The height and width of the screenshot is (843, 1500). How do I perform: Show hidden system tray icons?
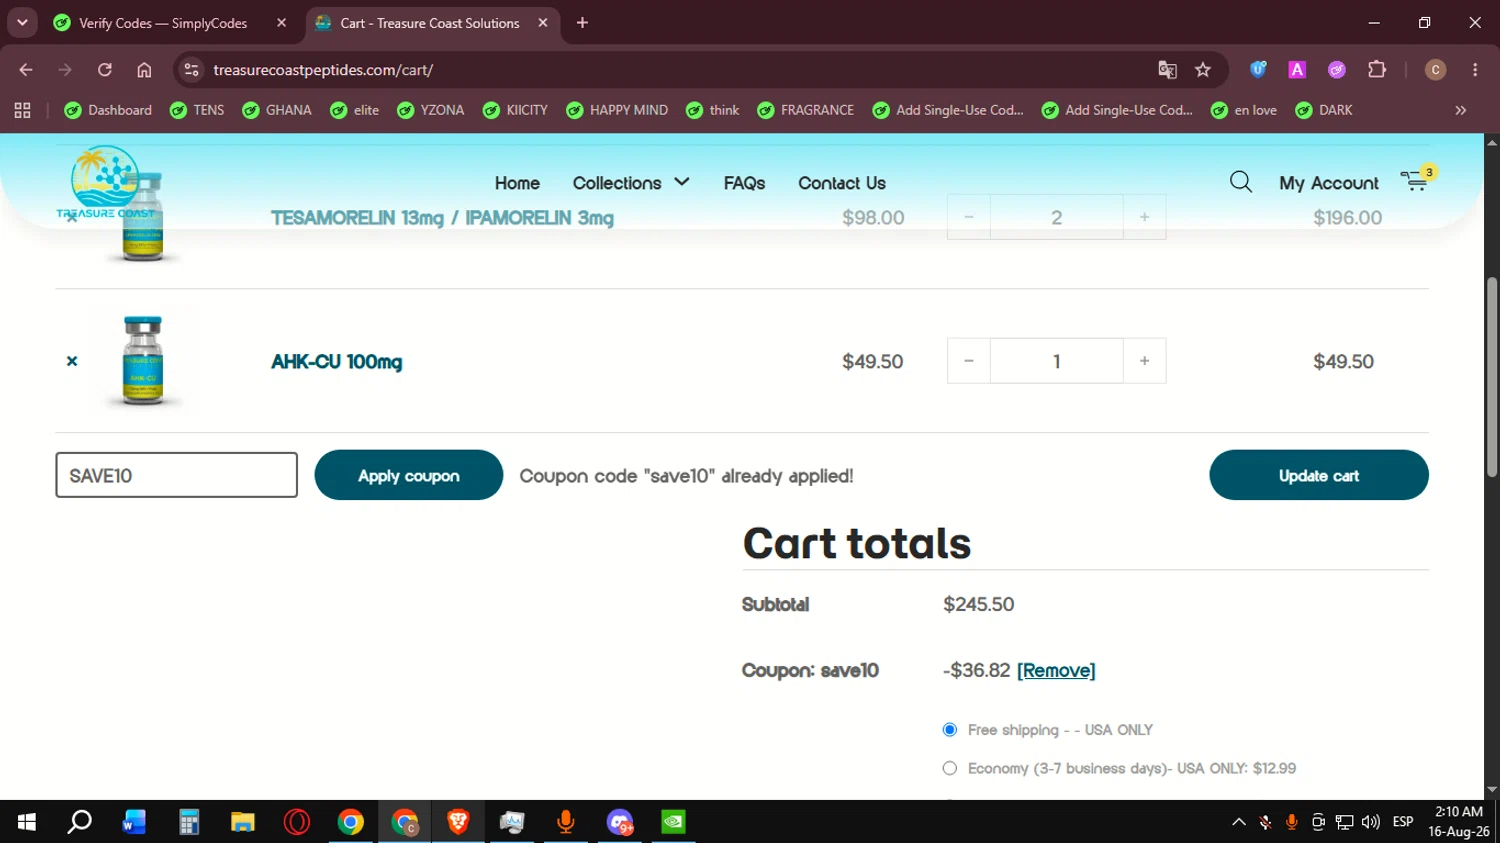click(1239, 822)
